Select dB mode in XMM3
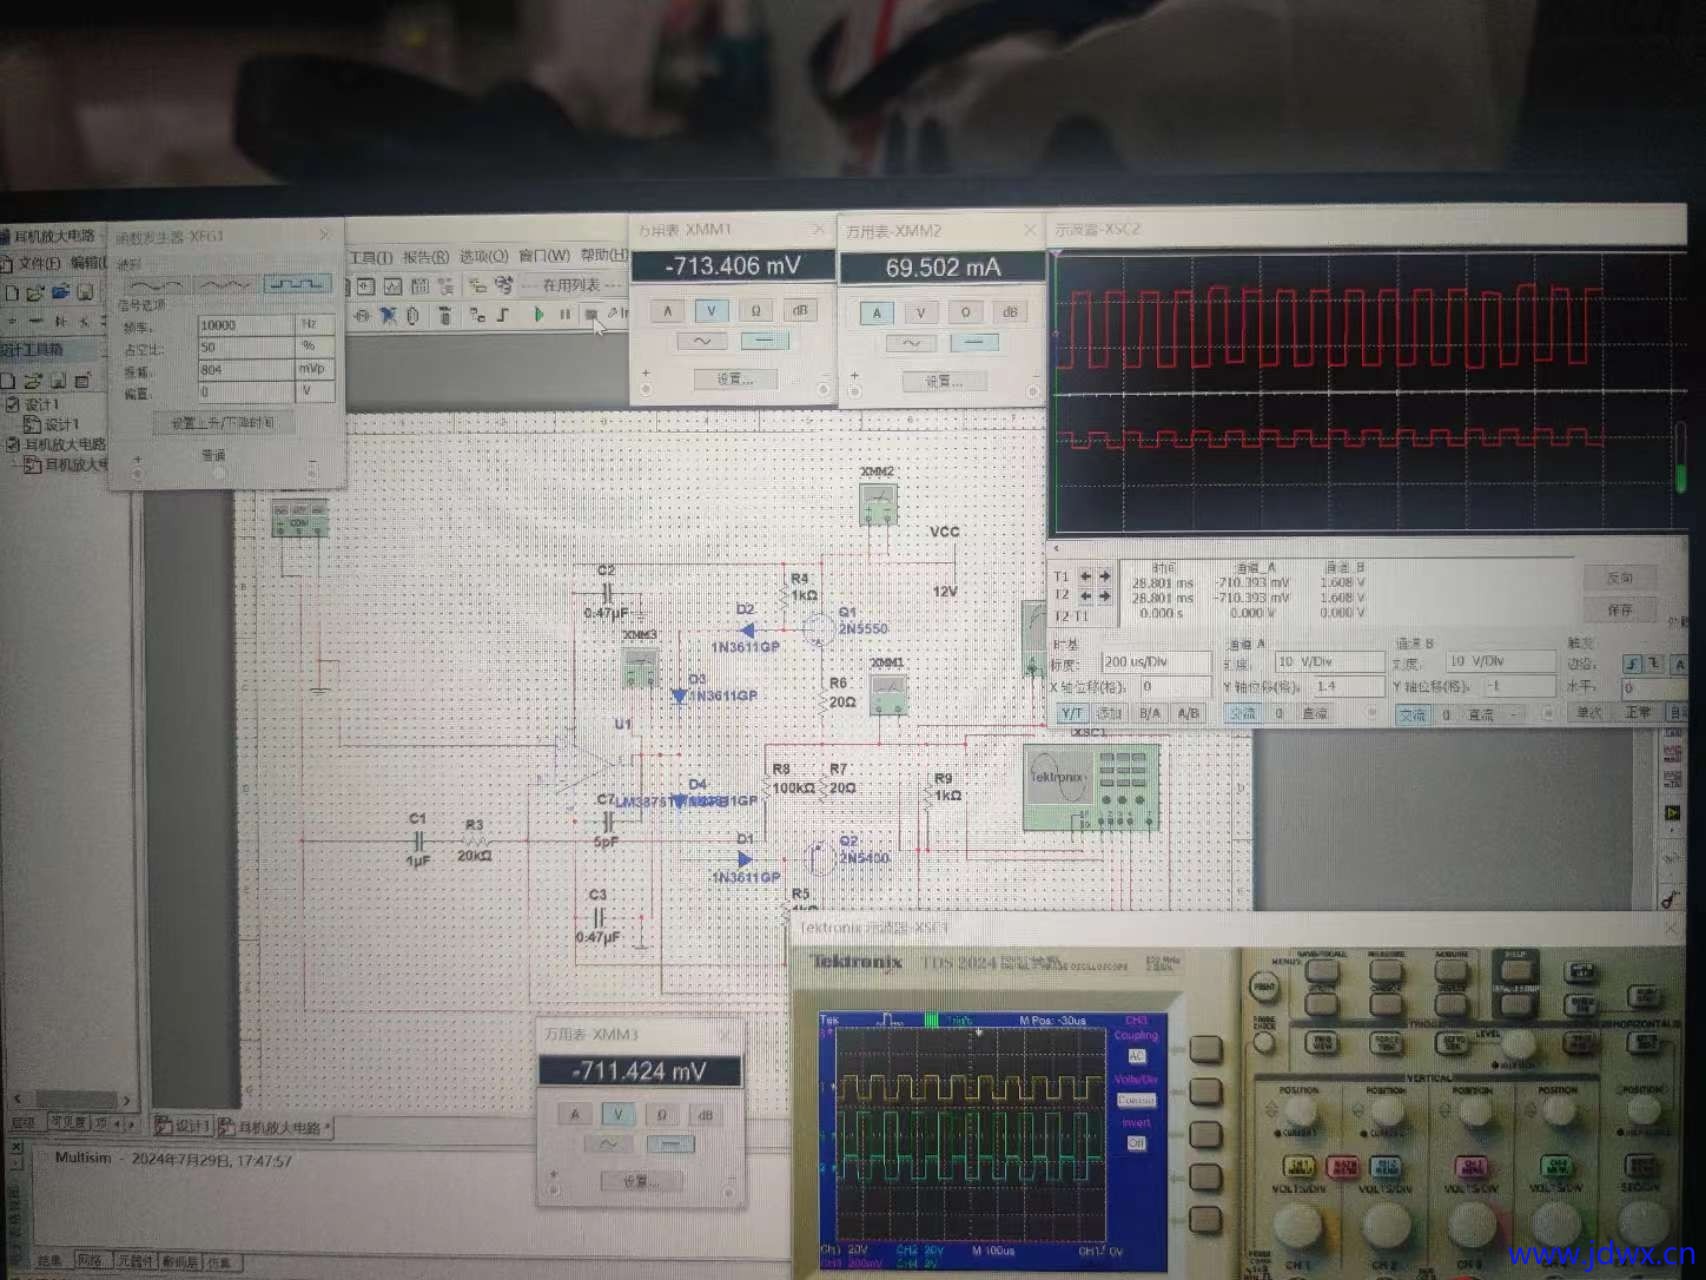The image size is (1706, 1280). [706, 1115]
